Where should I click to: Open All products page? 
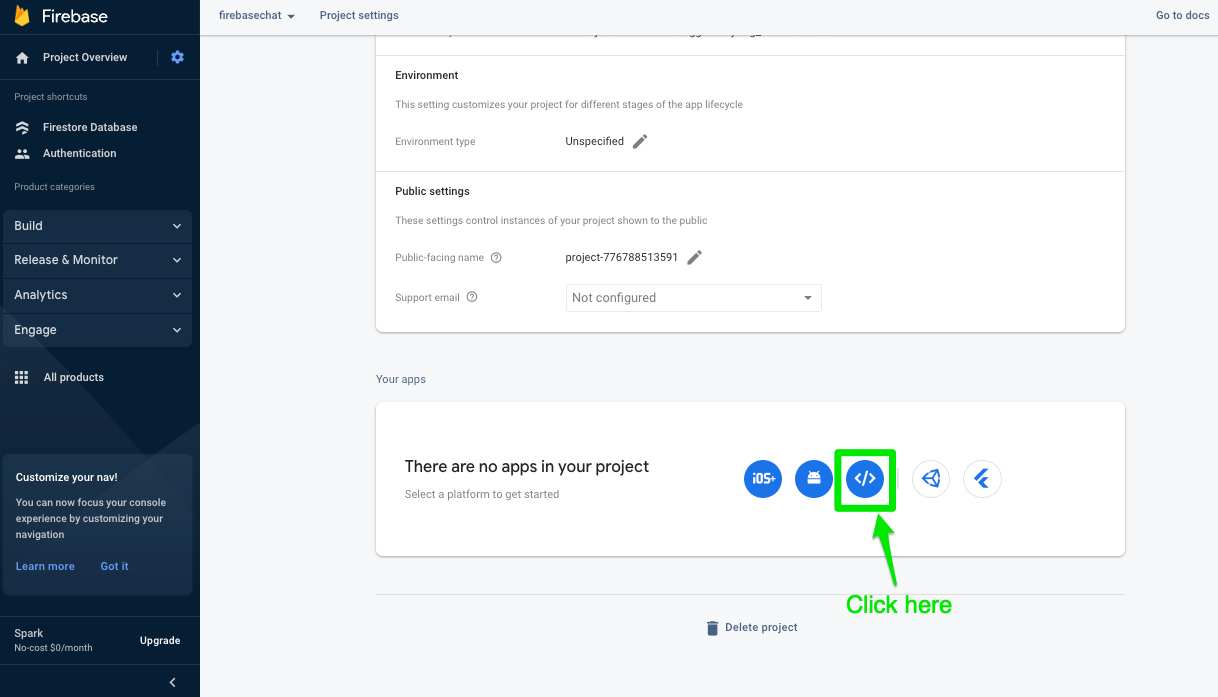(73, 378)
